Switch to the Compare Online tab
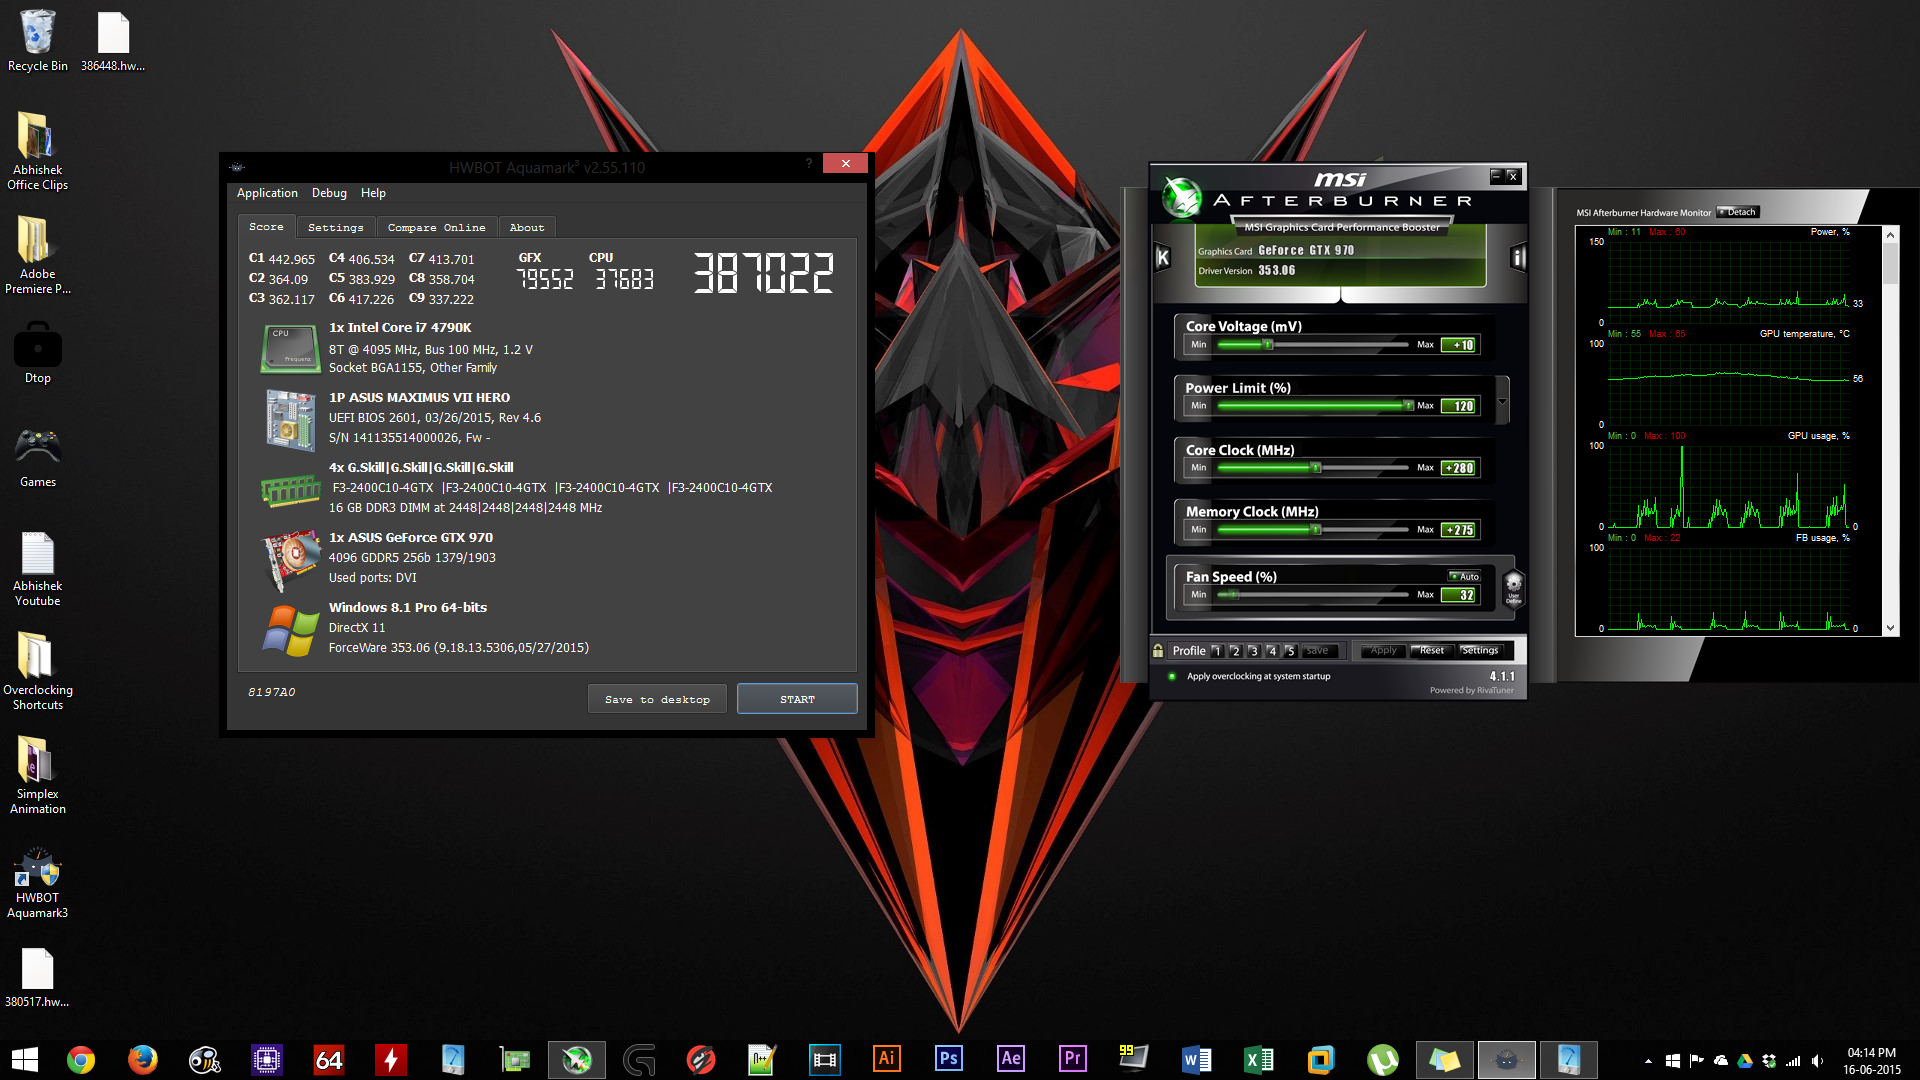The height and width of the screenshot is (1080, 1920). coord(436,228)
